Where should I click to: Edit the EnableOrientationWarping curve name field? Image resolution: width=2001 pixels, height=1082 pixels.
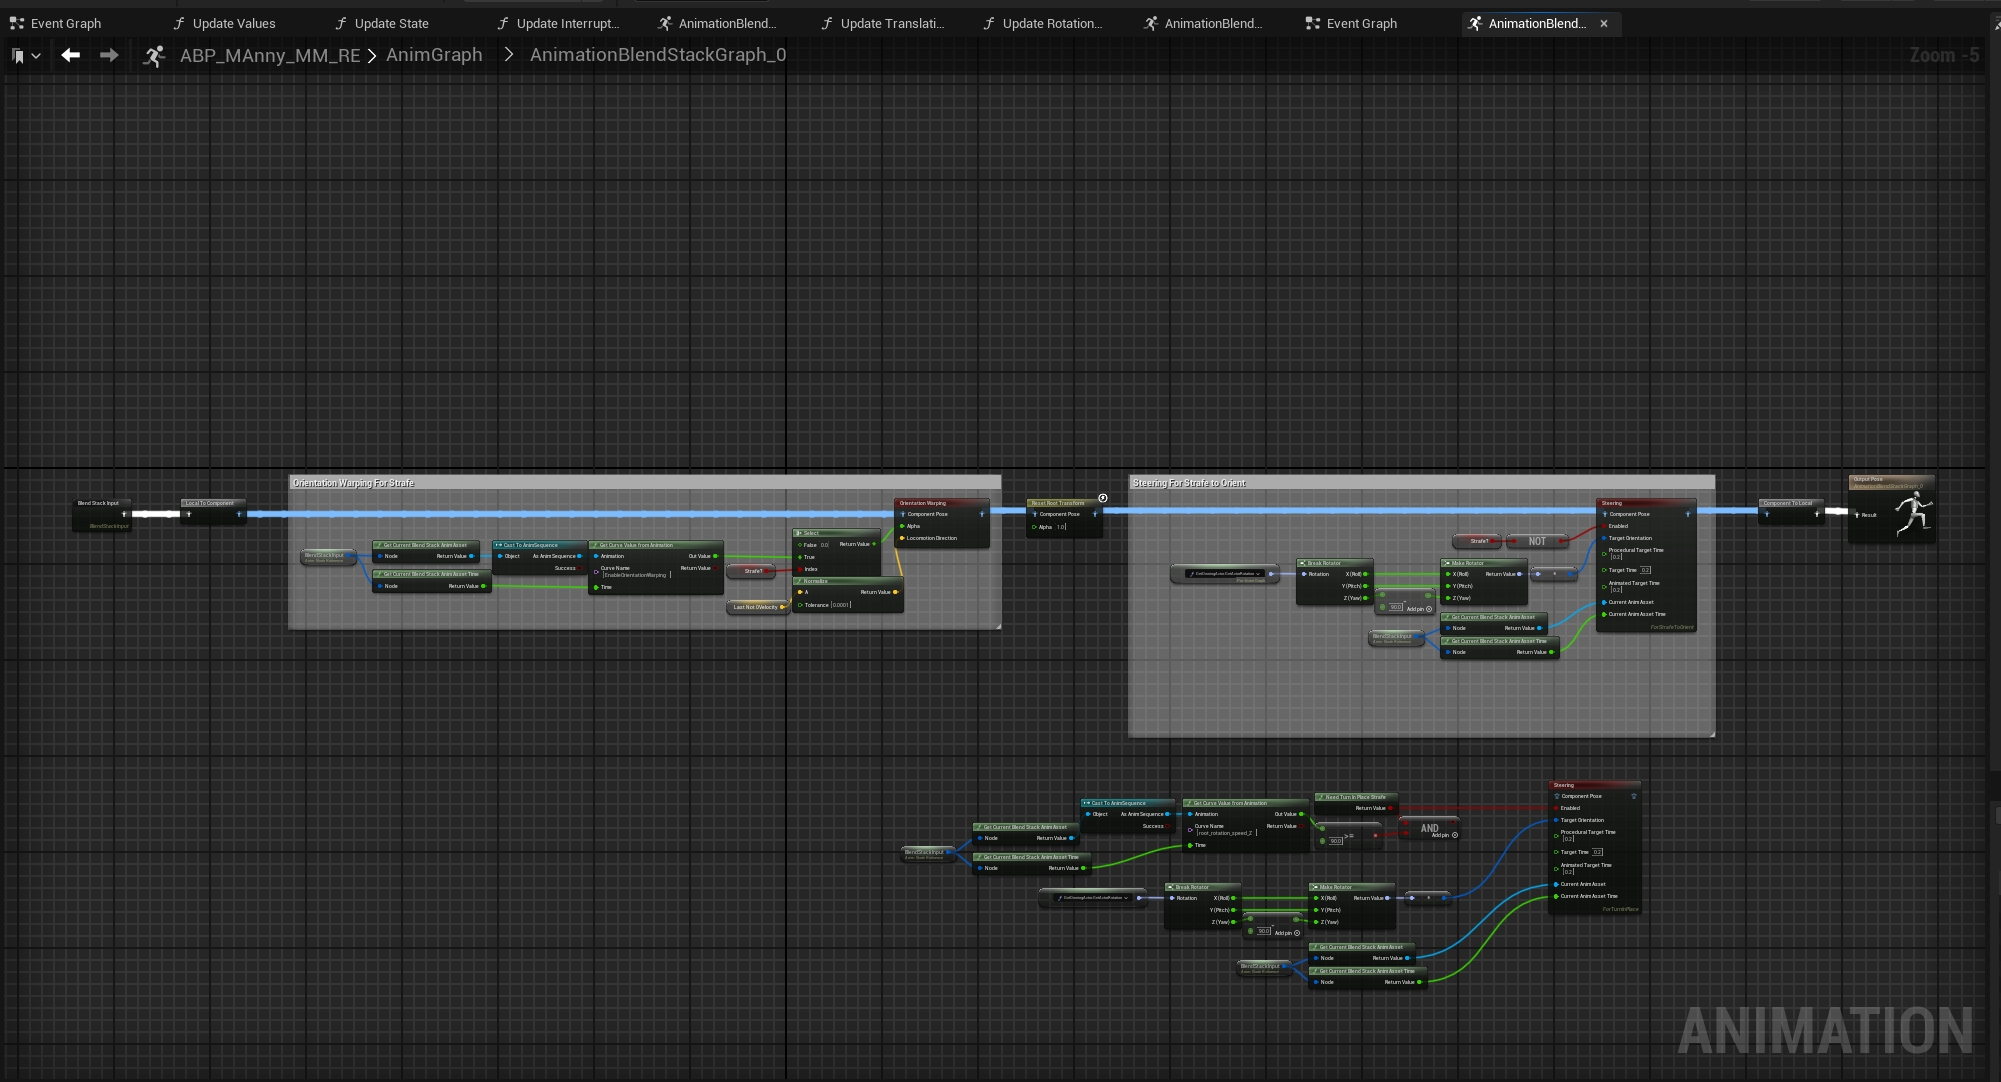(636, 575)
